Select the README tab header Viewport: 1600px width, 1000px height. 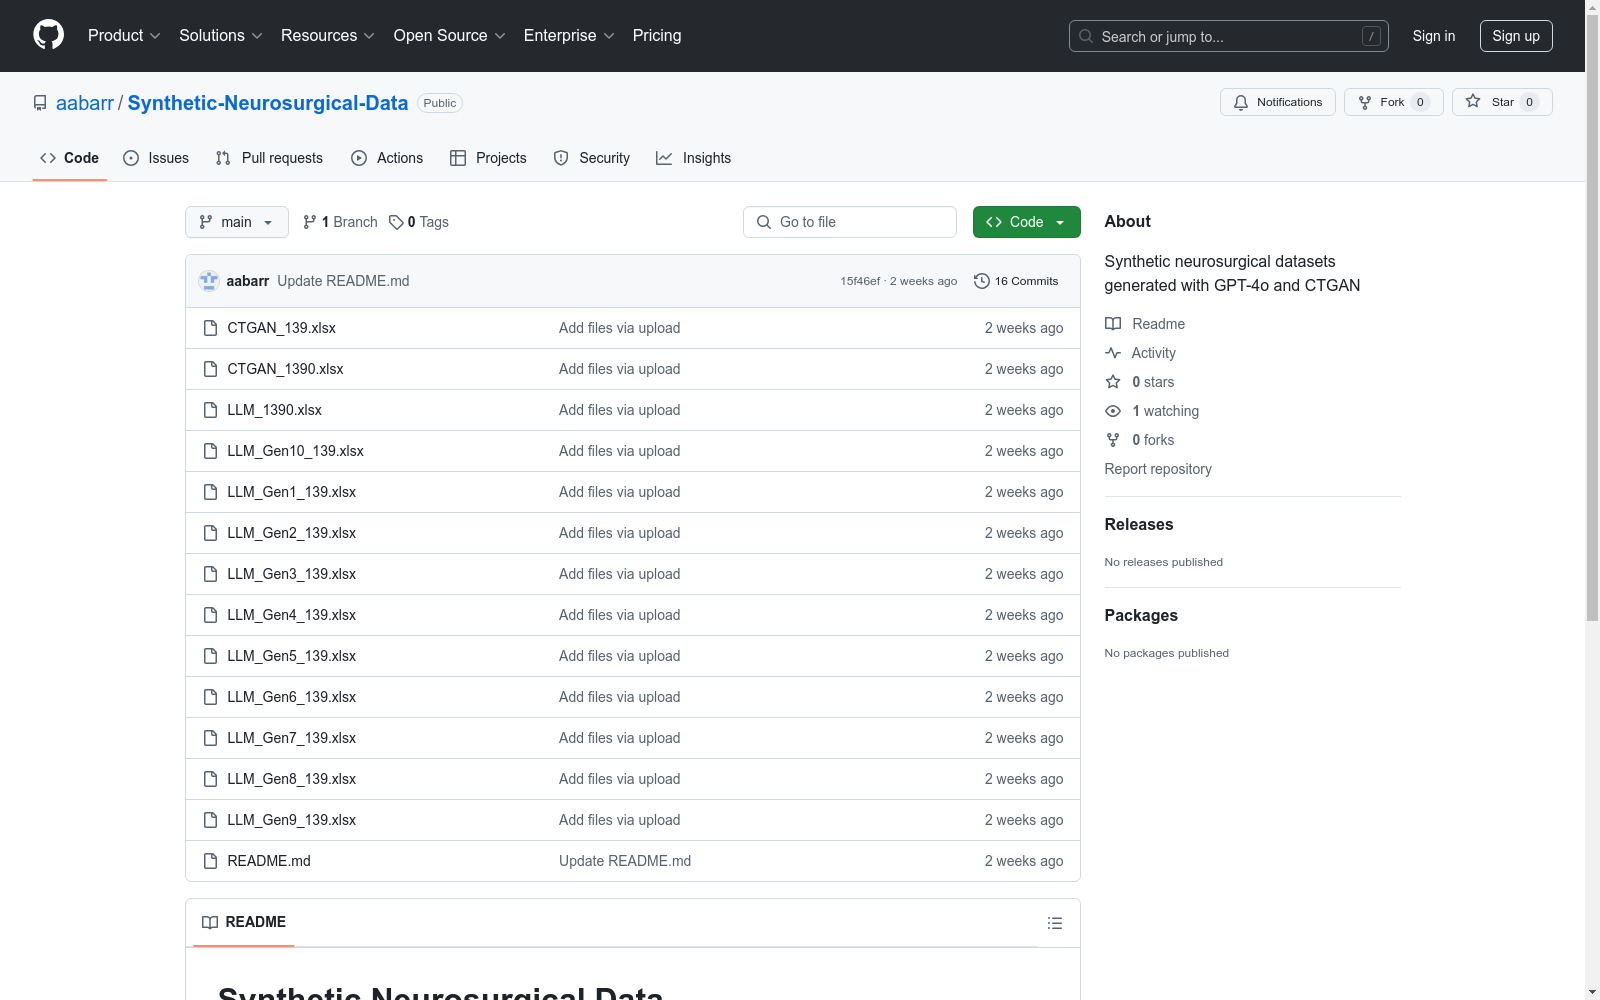click(244, 922)
